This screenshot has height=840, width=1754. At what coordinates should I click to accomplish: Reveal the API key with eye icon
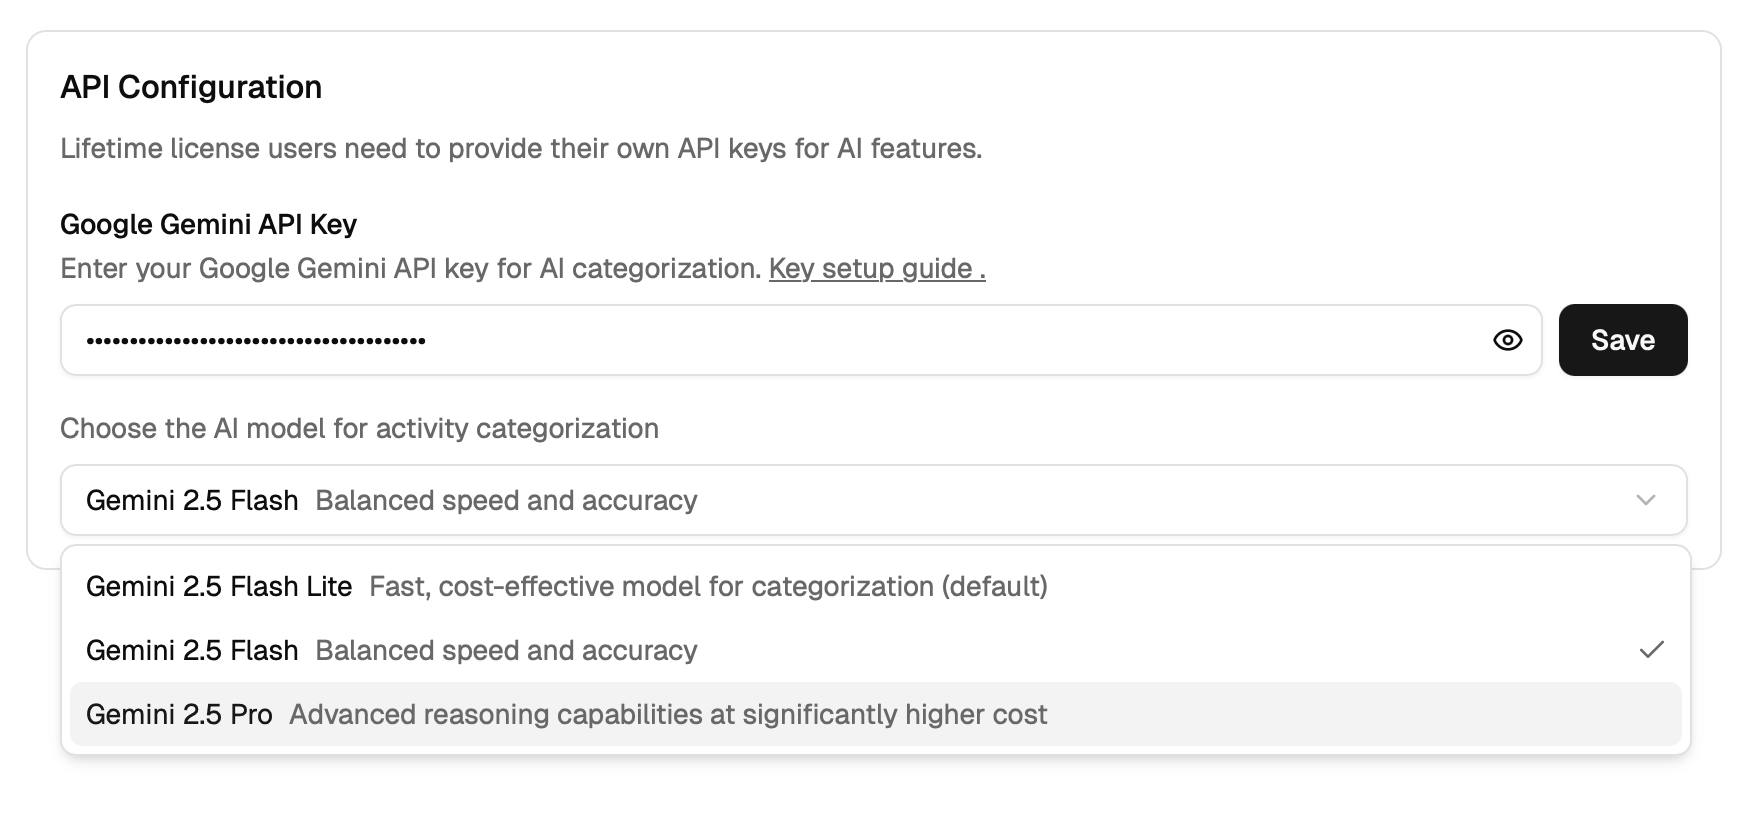click(1507, 340)
